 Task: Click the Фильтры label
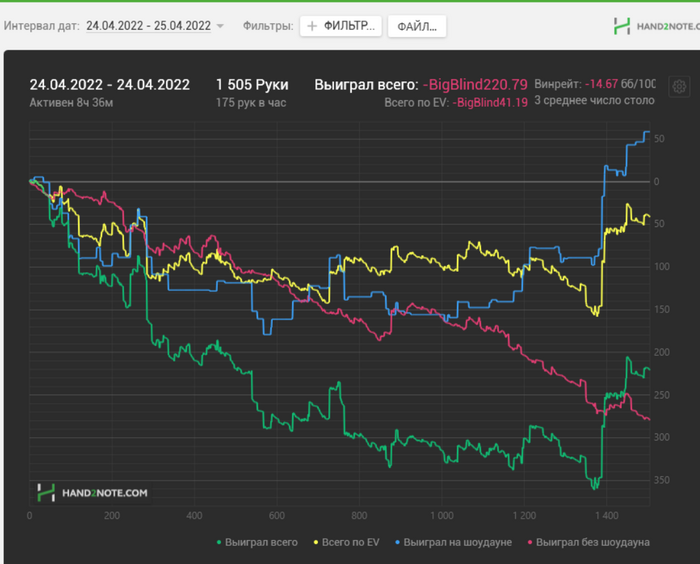click(x=268, y=26)
